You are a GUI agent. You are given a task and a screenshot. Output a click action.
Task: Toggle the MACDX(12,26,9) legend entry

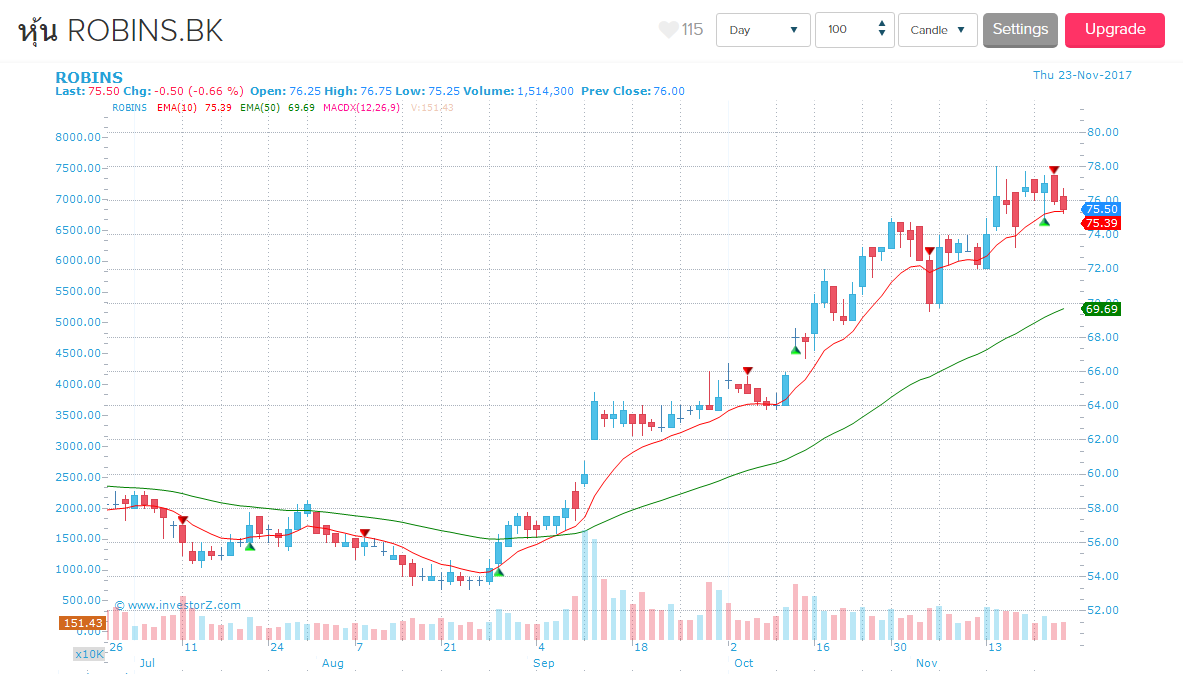coord(361,107)
